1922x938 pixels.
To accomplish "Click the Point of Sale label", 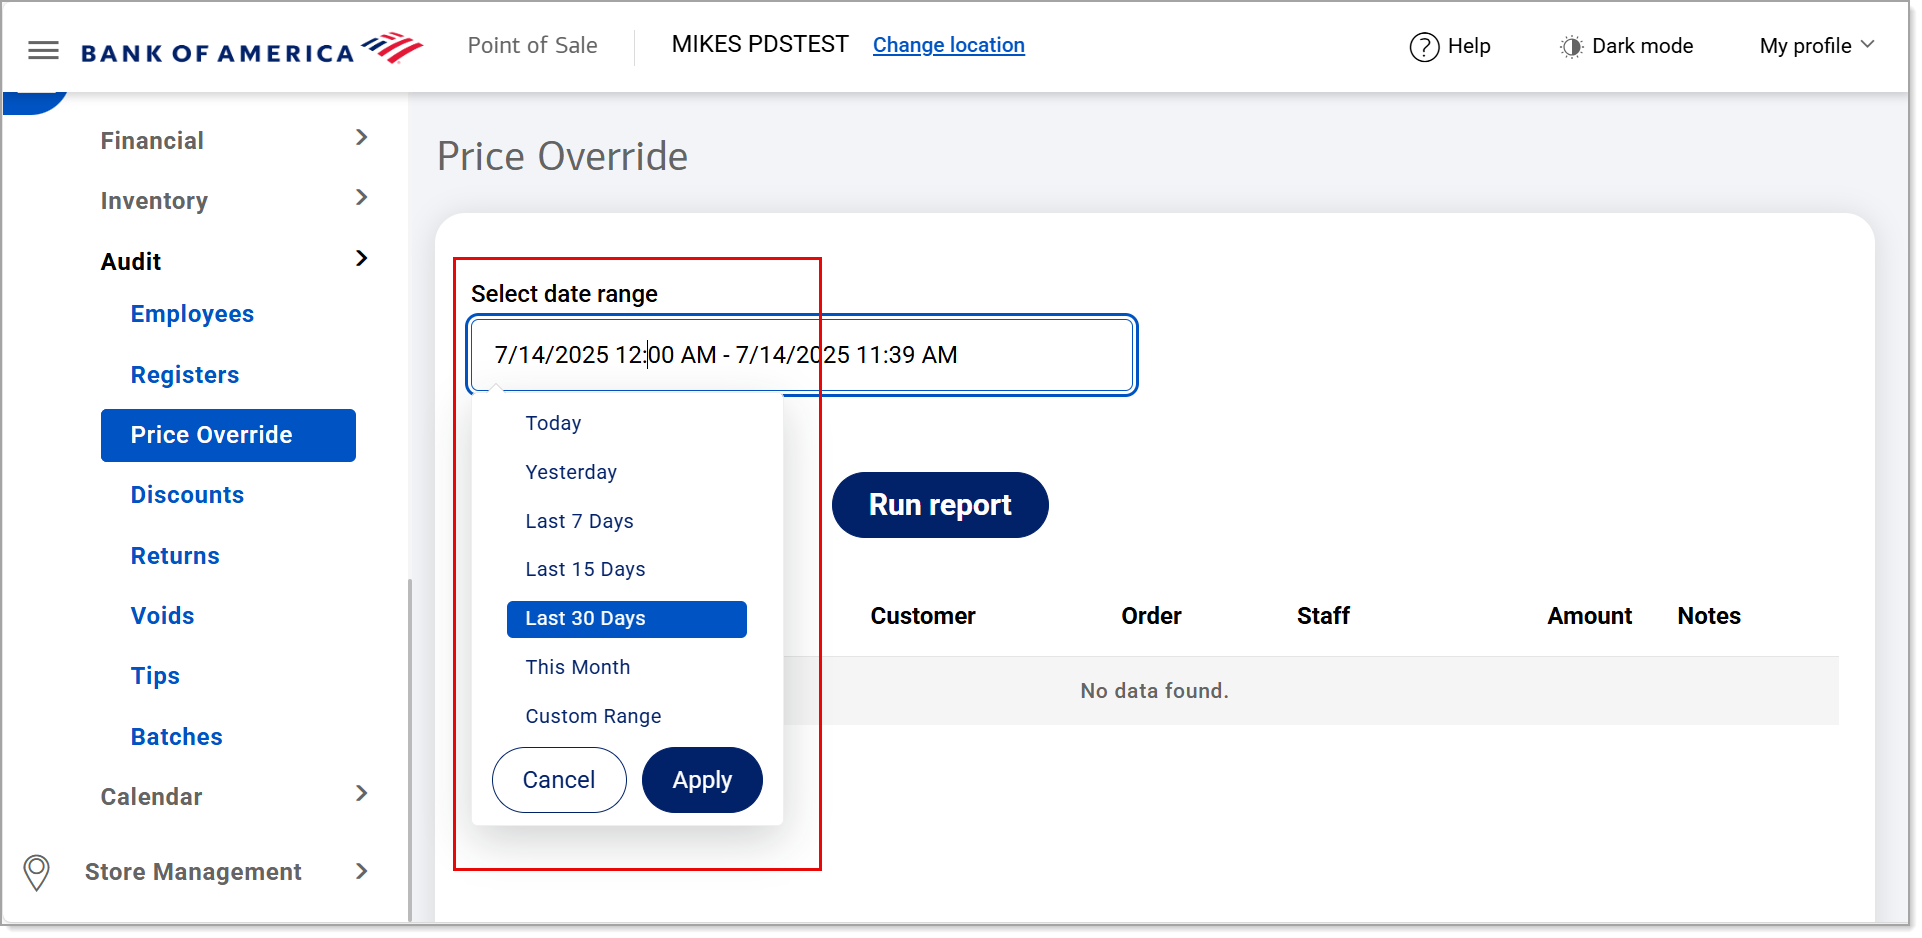I will point(532,45).
